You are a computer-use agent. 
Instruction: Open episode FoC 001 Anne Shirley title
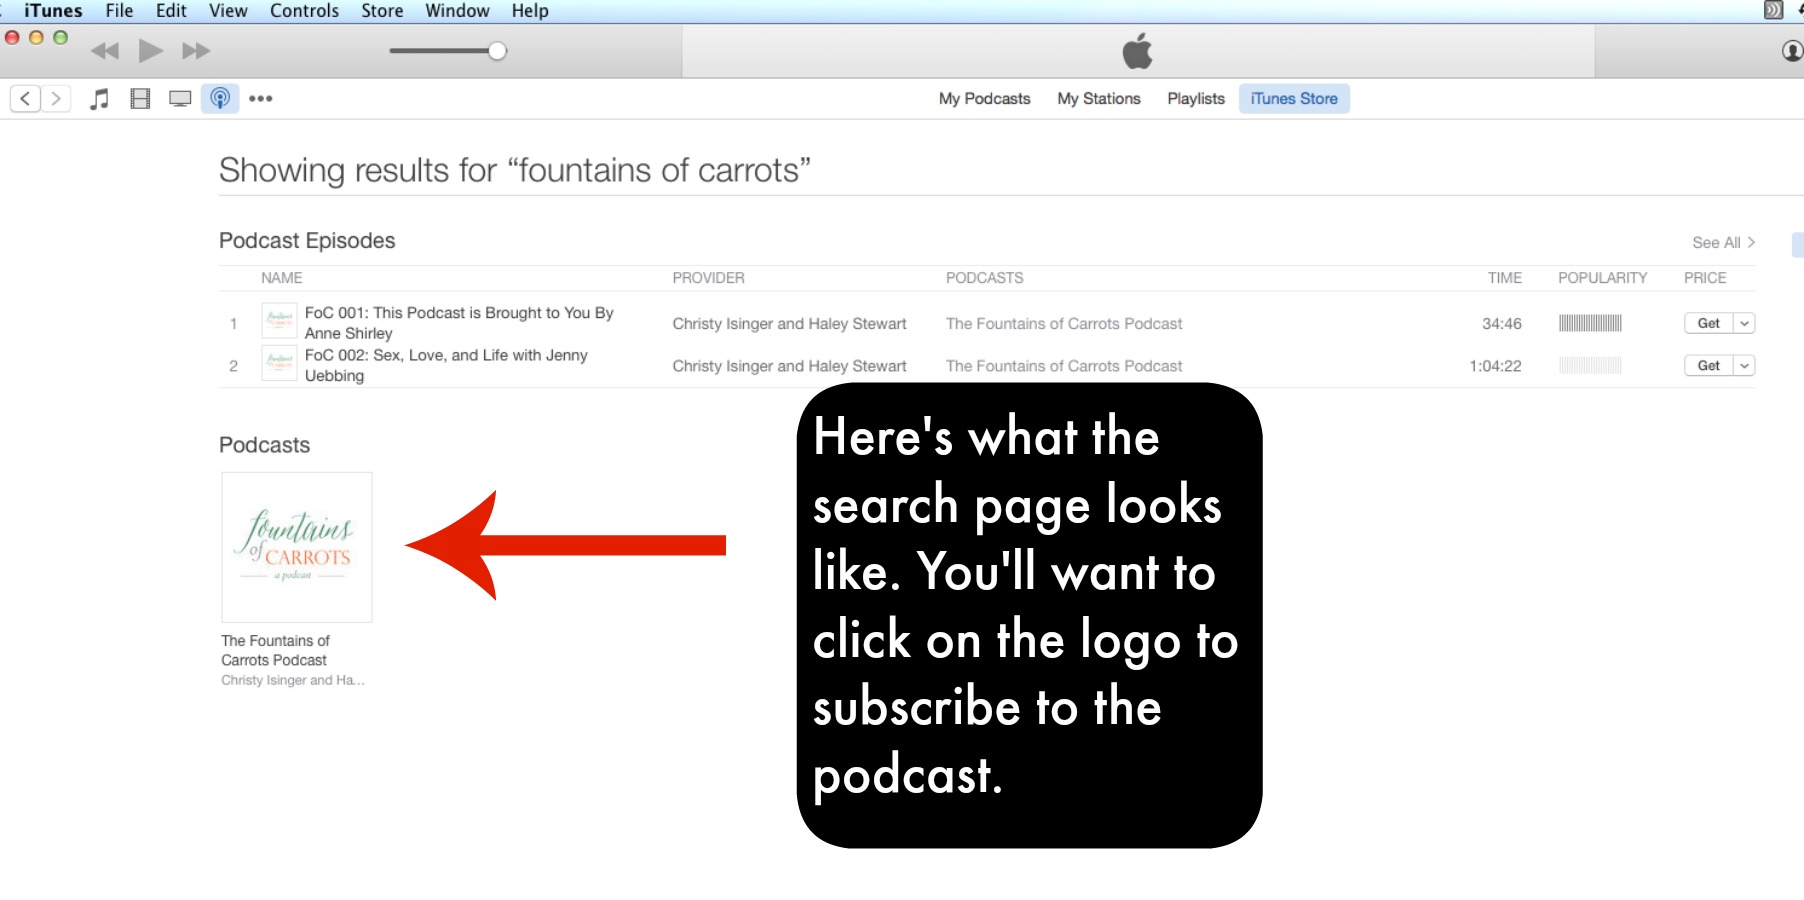click(x=459, y=323)
